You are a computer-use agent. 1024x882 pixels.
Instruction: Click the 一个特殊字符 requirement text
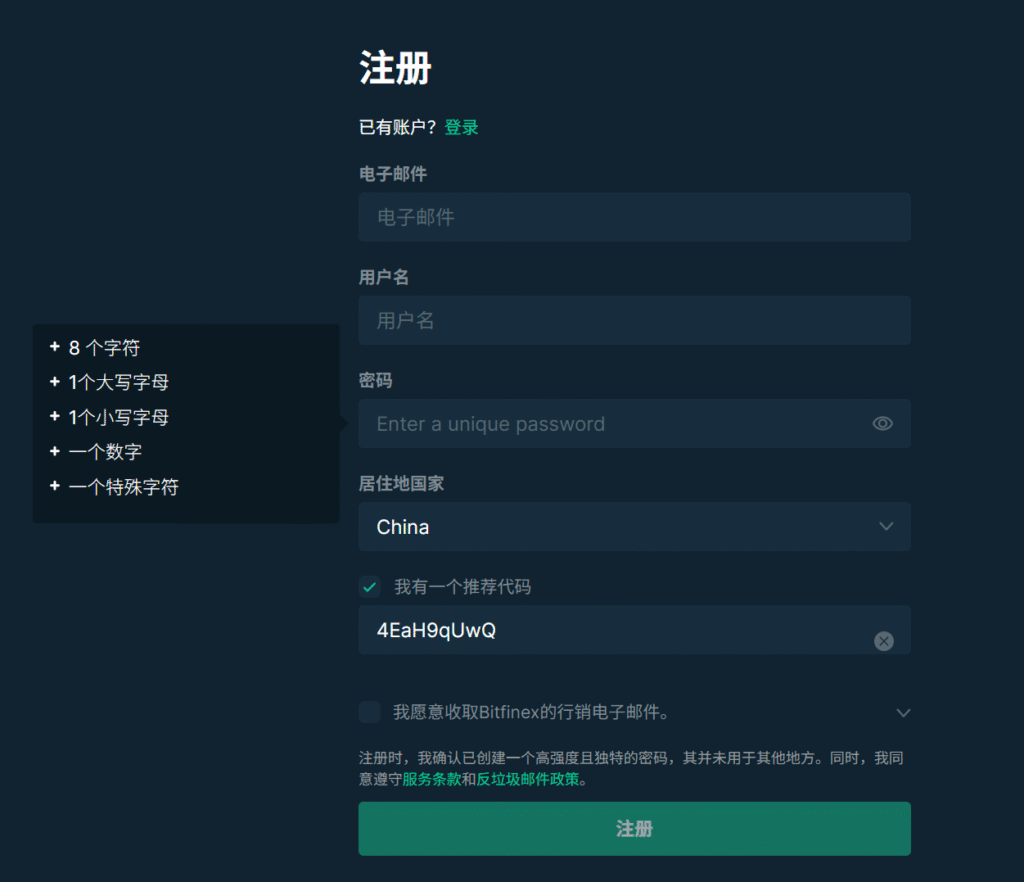click(x=123, y=487)
